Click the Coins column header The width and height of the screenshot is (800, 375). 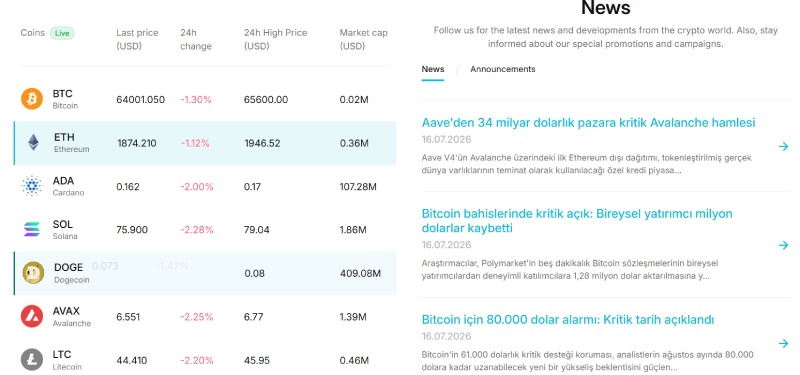[33, 33]
